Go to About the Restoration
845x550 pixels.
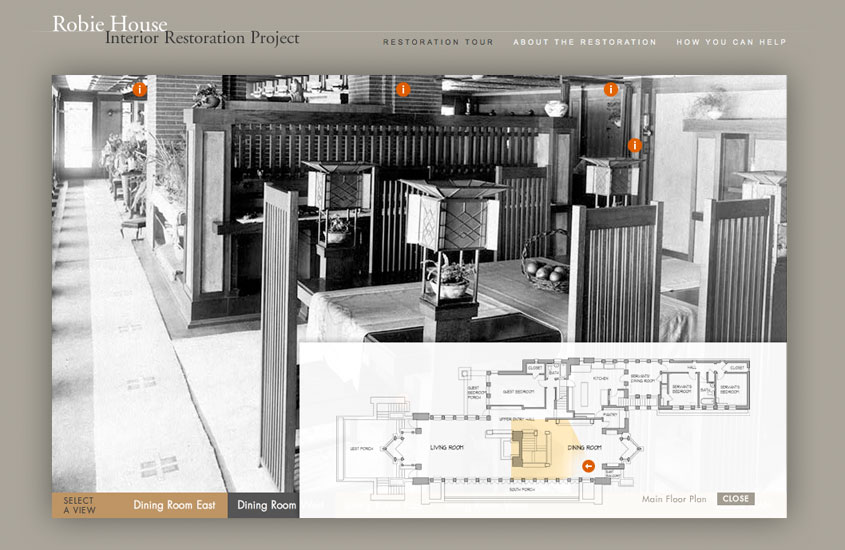585,42
